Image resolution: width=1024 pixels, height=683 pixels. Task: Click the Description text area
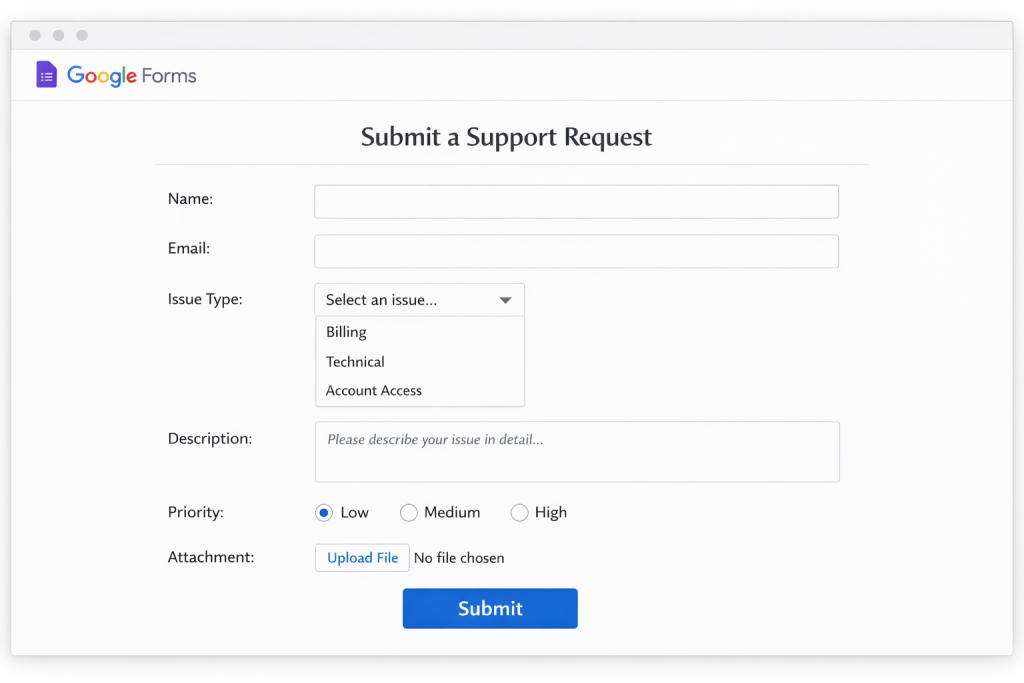576,451
